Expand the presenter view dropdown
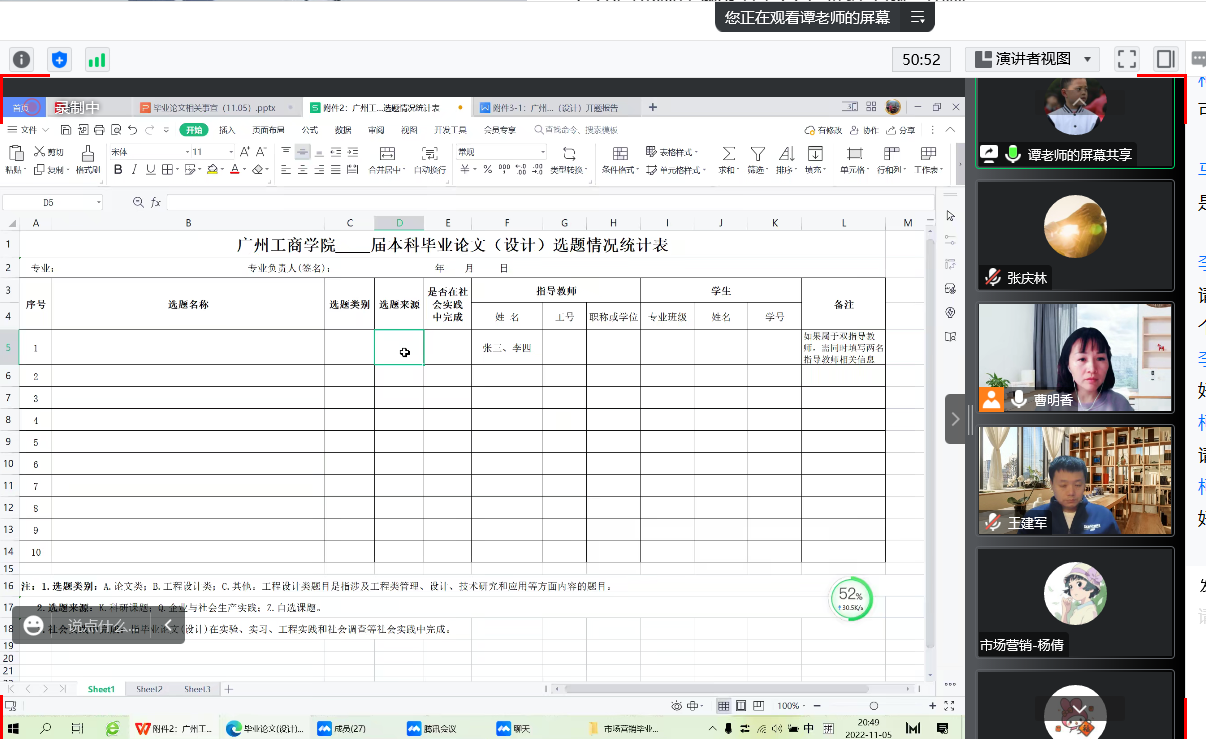The width and height of the screenshot is (1206, 739). 1088,59
